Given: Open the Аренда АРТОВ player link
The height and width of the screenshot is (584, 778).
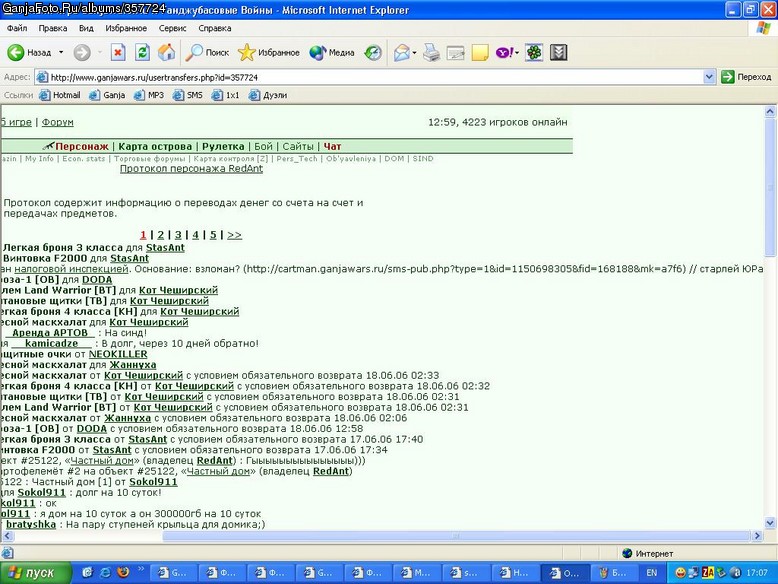Looking at the screenshot, I should click(x=50, y=333).
